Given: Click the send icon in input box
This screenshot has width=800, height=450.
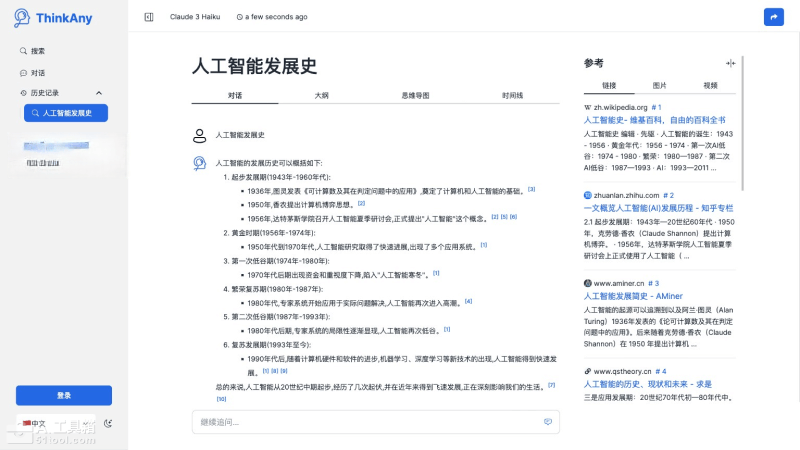Looking at the screenshot, I should coord(547,422).
